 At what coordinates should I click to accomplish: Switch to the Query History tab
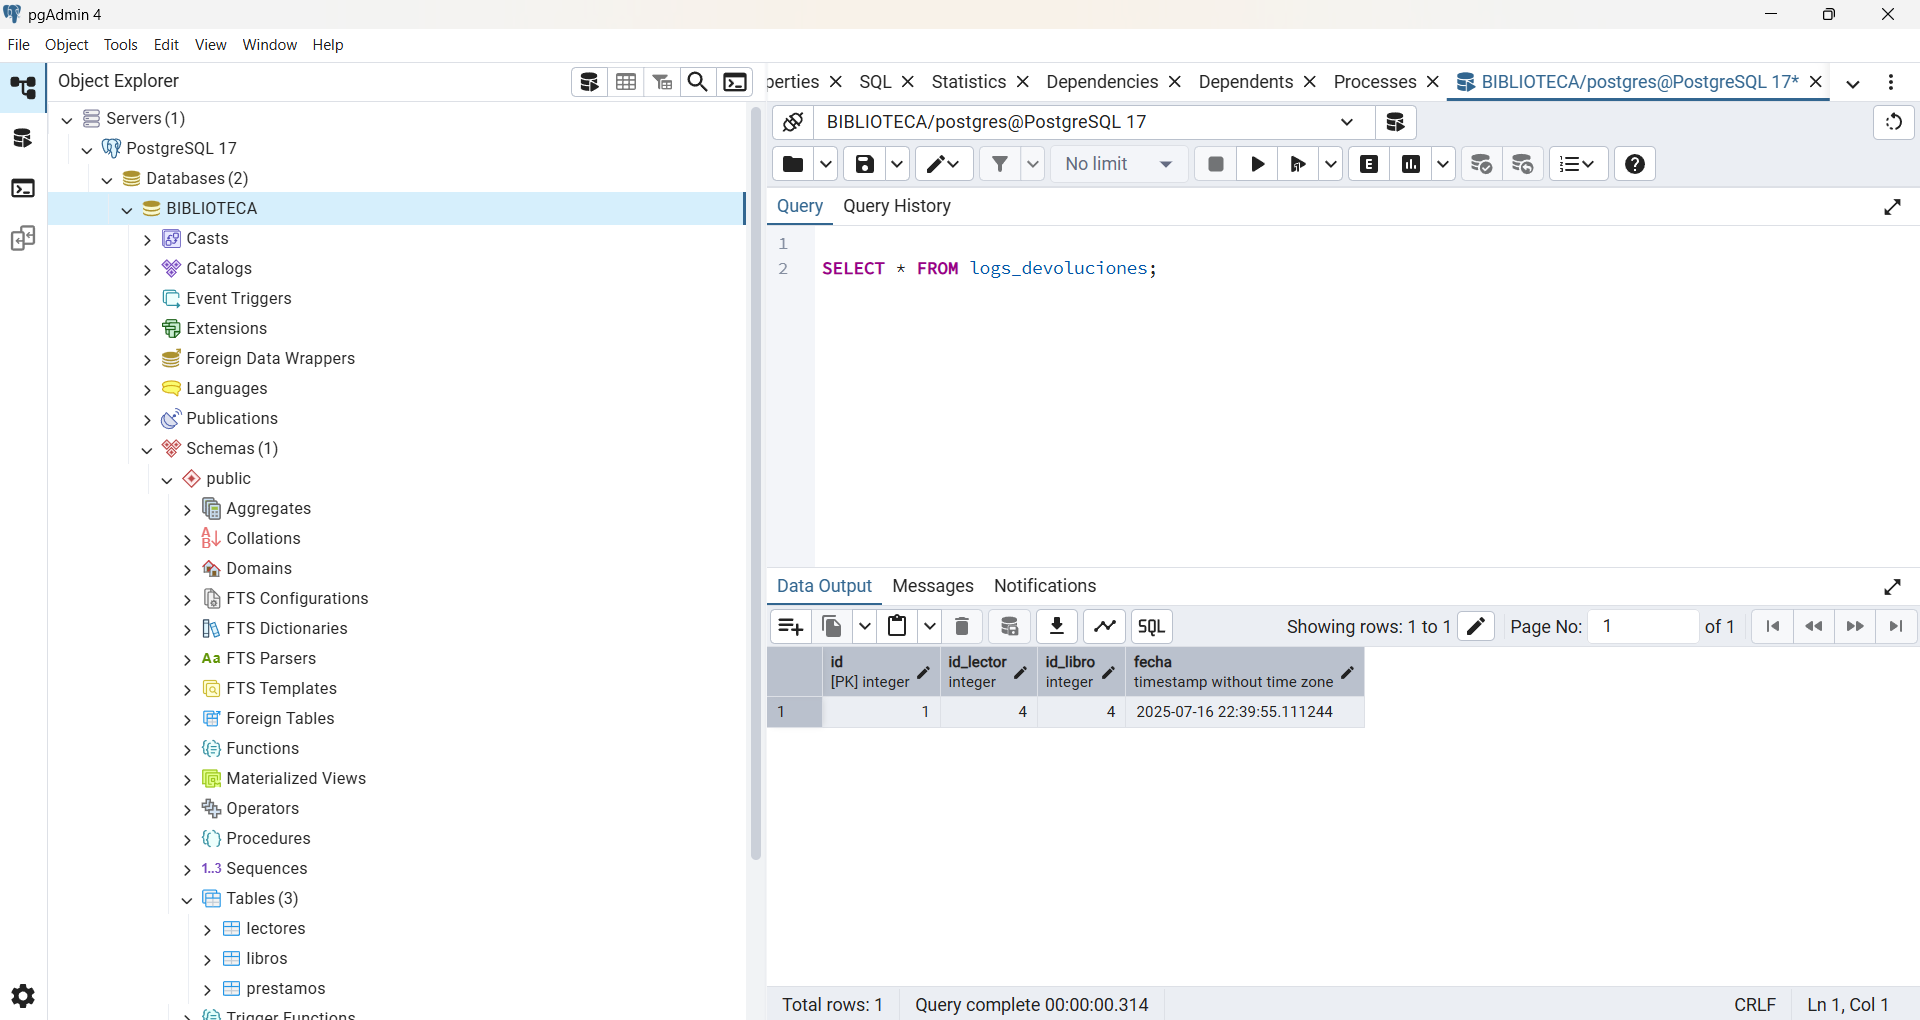click(897, 206)
